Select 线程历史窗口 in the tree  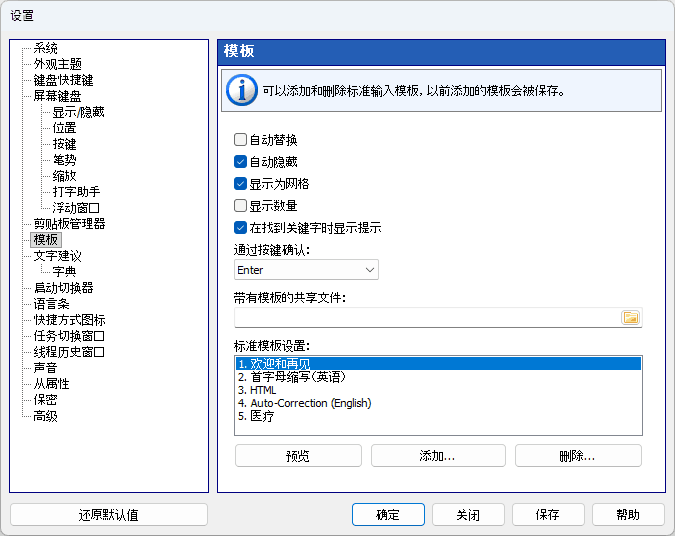click(69, 352)
